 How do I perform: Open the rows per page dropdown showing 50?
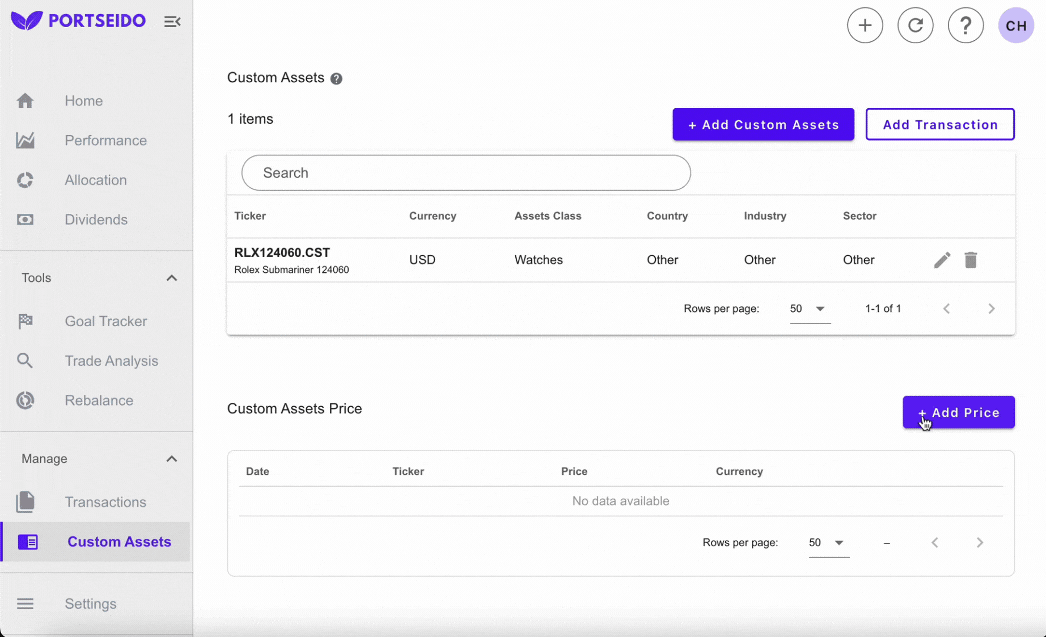810,308
